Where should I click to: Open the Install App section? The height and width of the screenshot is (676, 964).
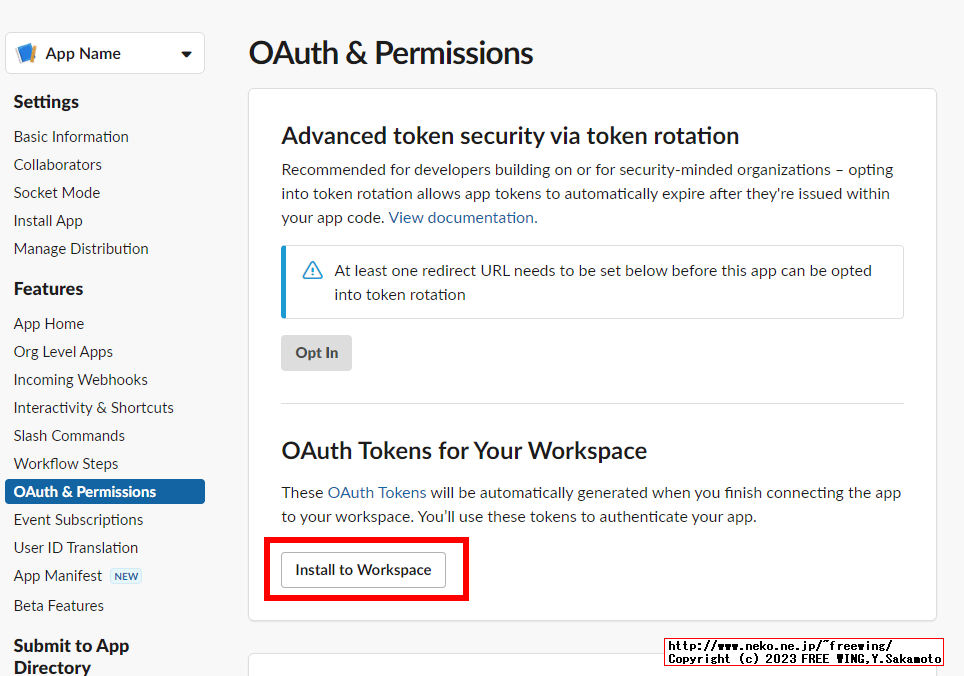point(47,220)
